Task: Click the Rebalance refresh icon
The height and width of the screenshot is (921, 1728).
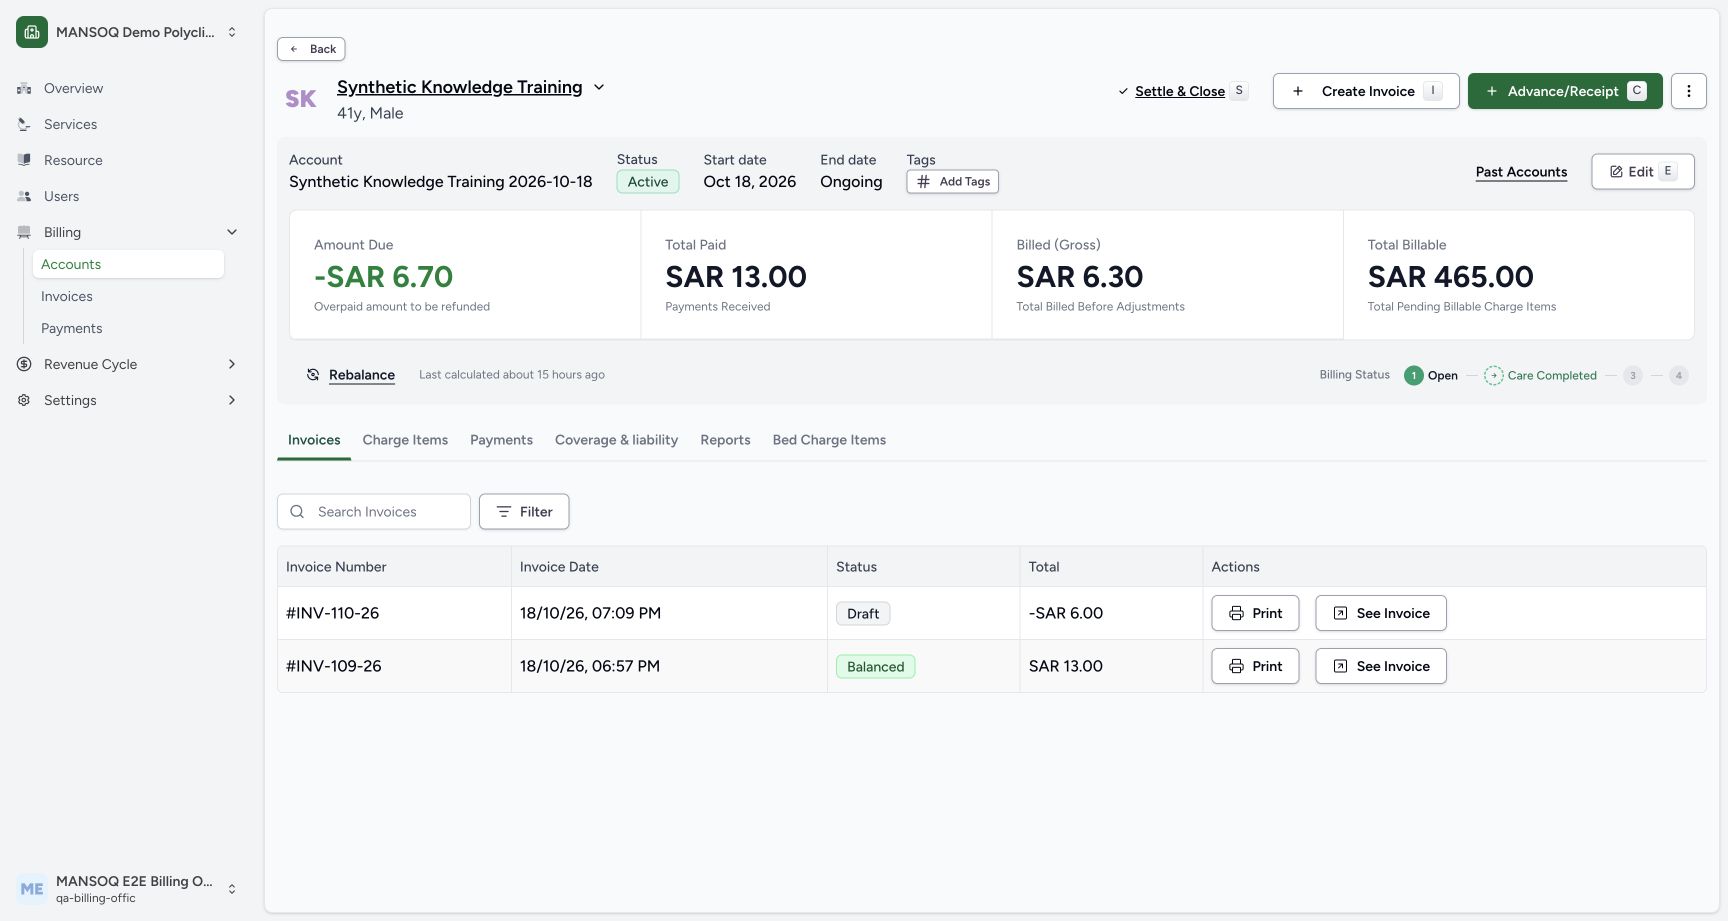Action: [x=313, y=375]
